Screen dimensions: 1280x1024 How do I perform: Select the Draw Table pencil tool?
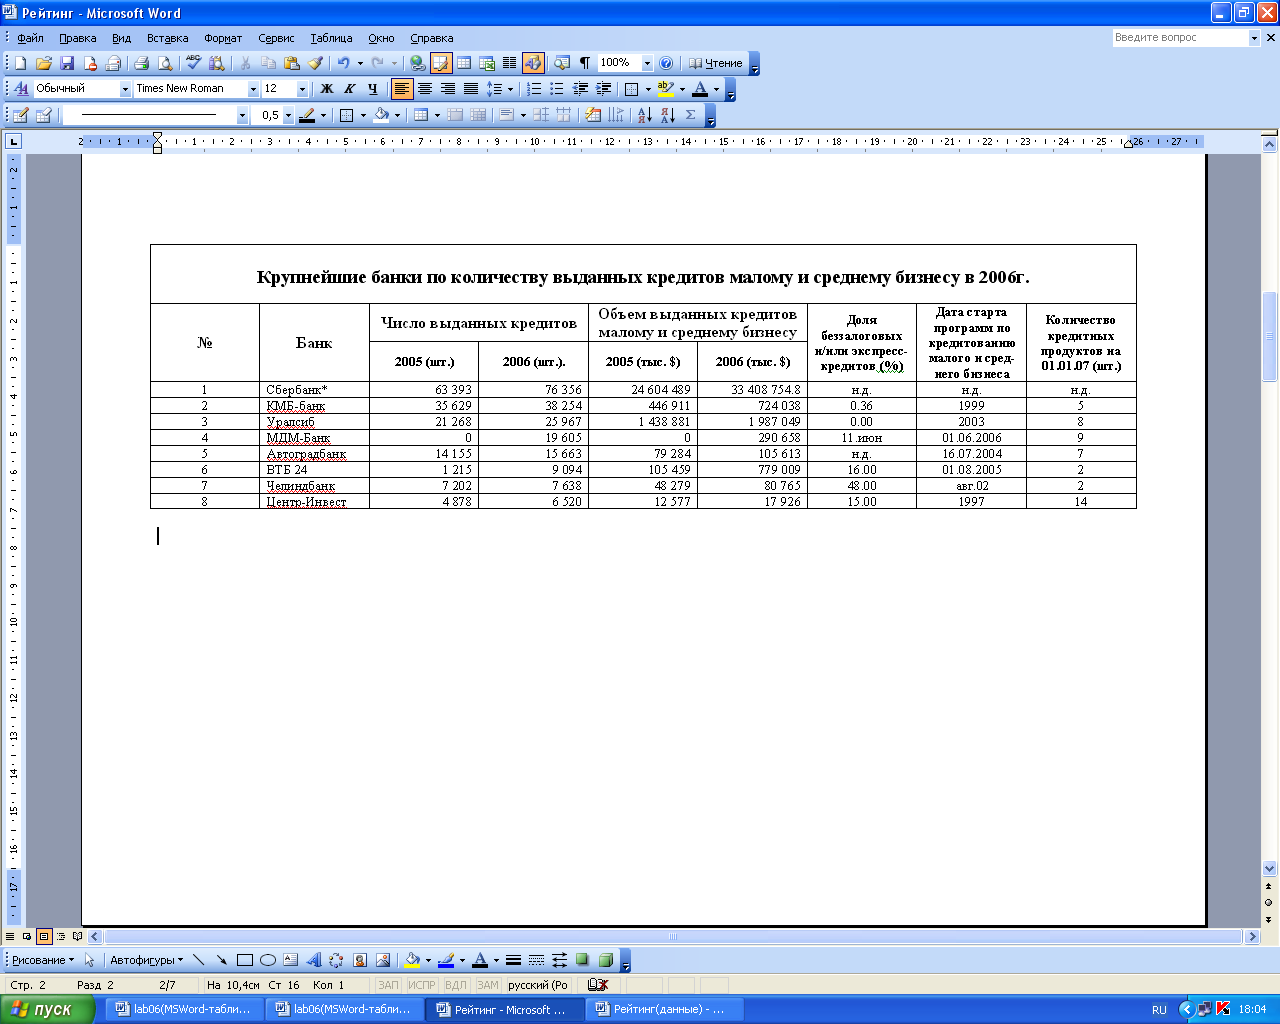(x=20, y=115)
